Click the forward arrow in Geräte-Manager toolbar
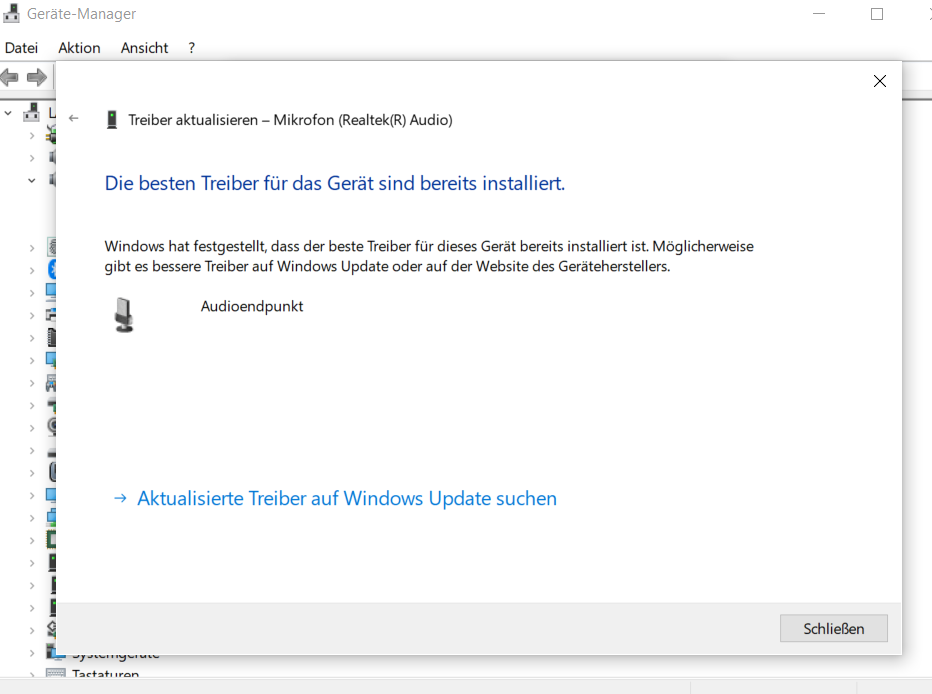 pos(37,77)
